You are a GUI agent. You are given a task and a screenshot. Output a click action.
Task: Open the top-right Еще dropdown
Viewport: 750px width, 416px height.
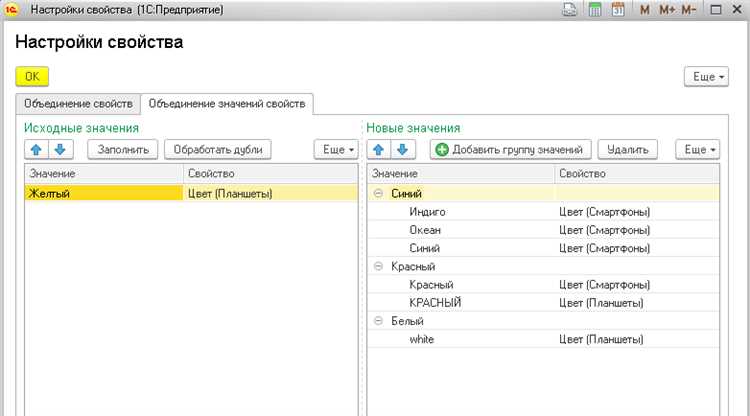tap(706, 77)
